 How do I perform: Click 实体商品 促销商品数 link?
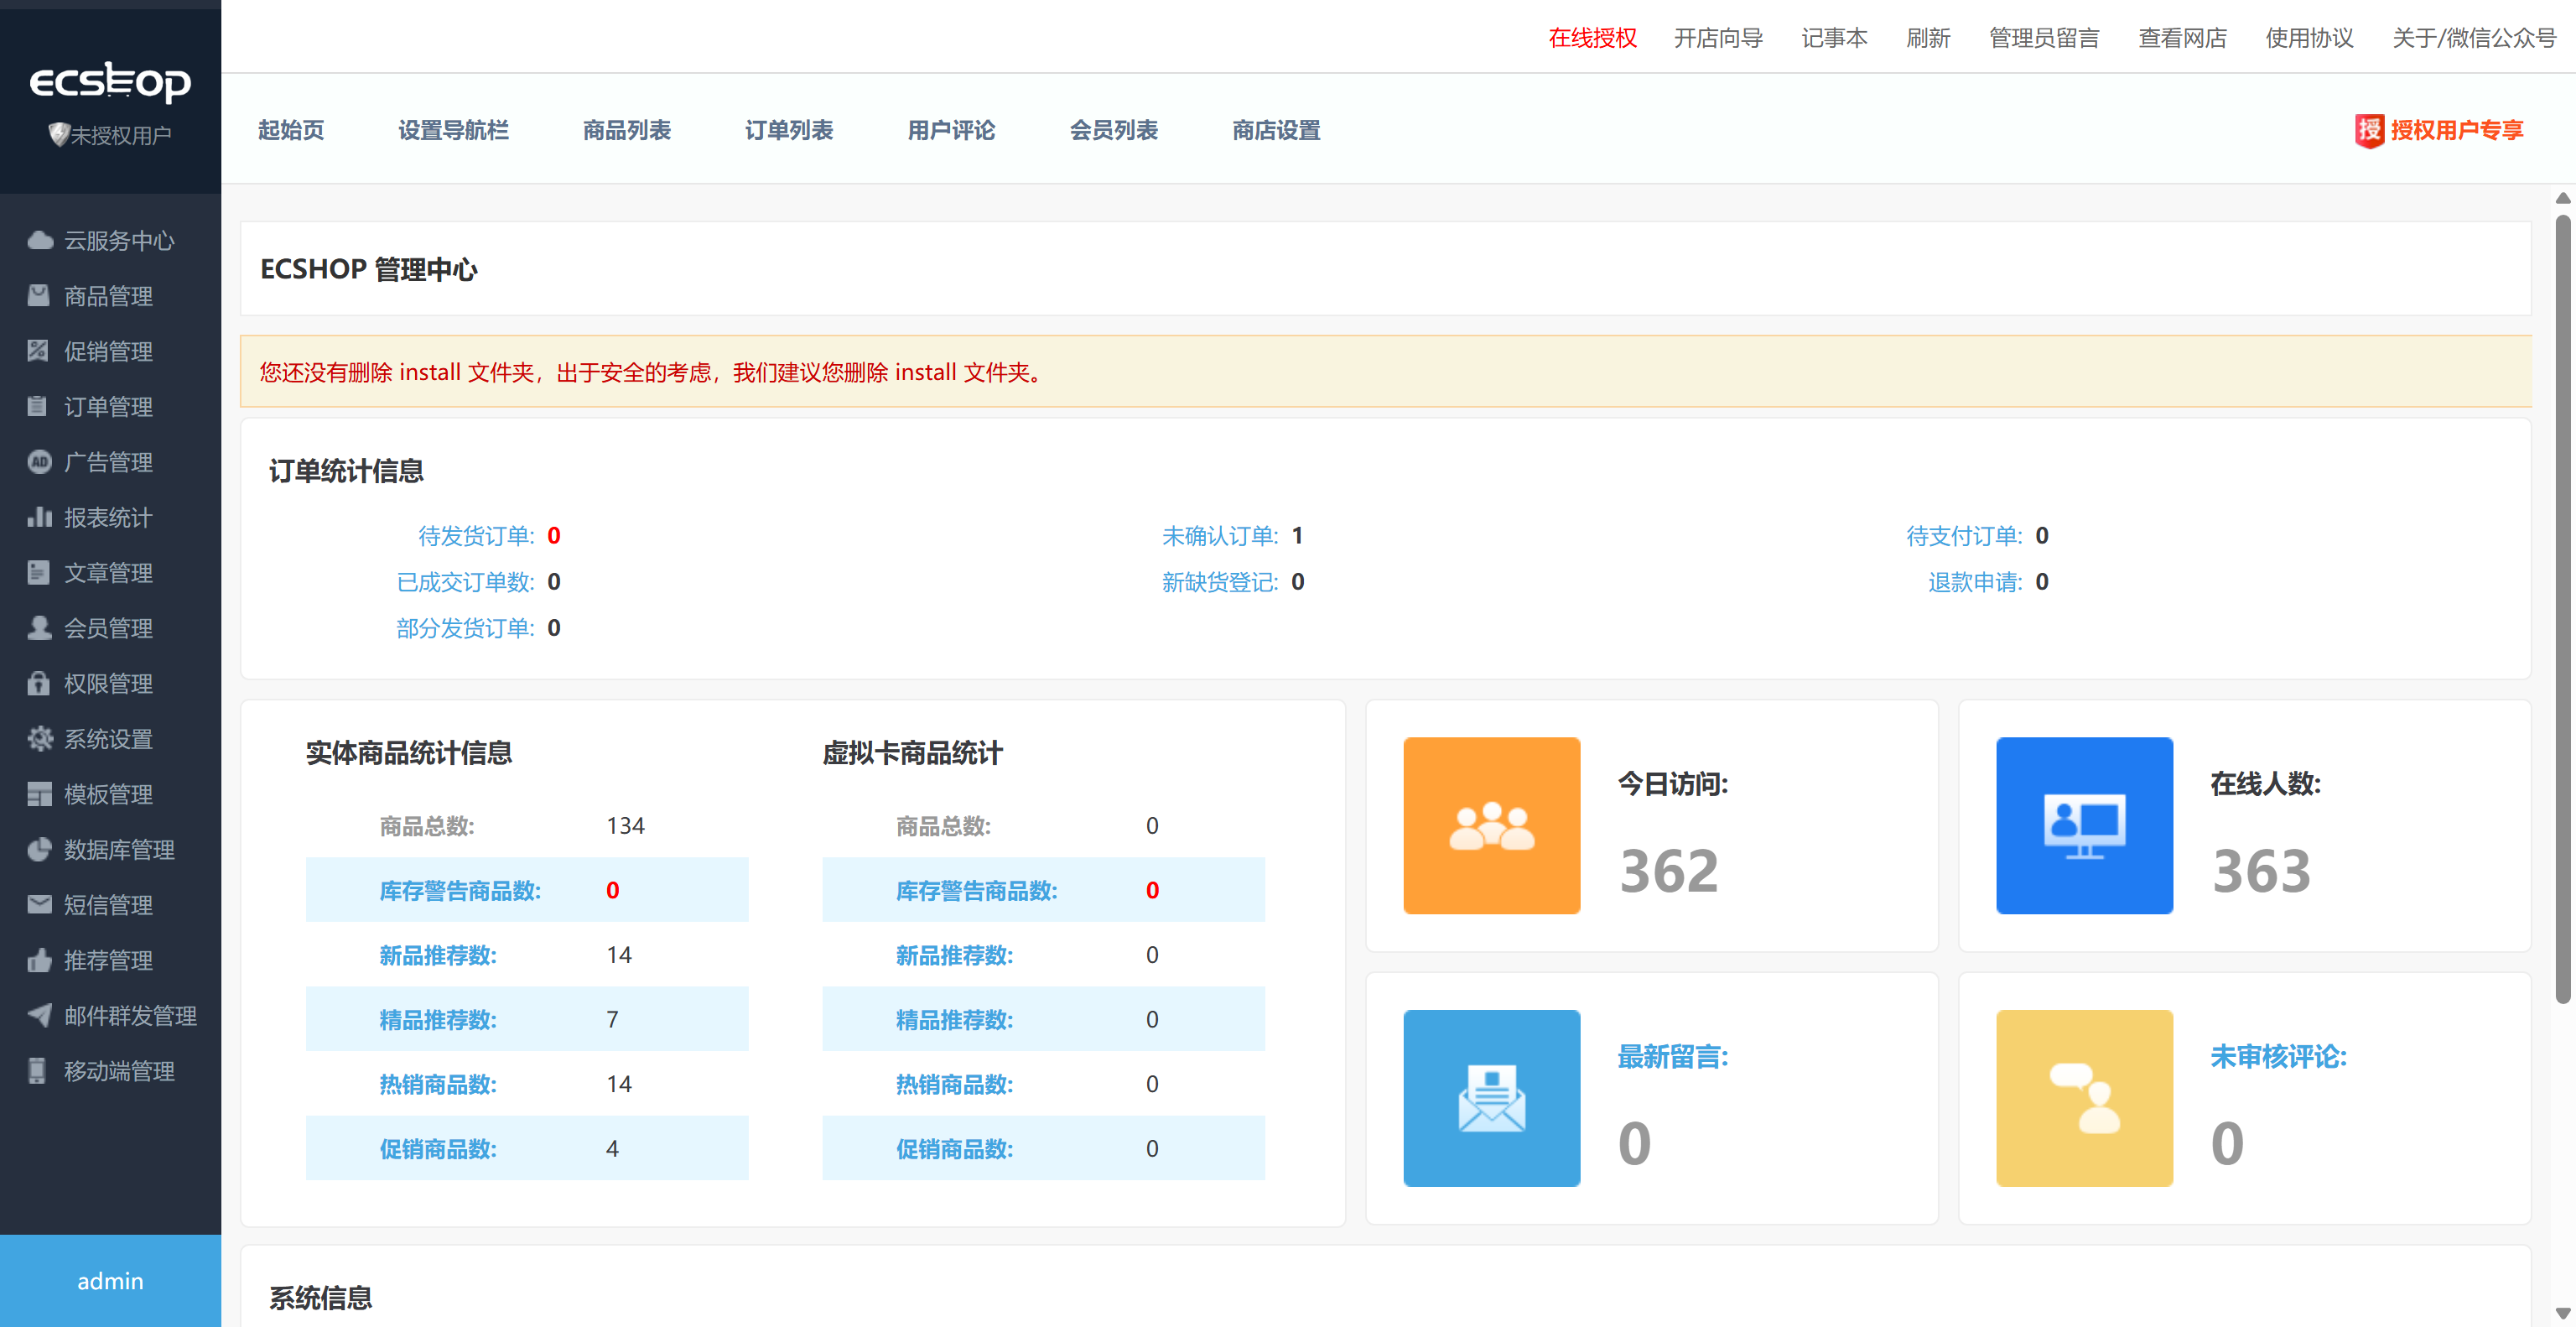(x=438, y=1149)
